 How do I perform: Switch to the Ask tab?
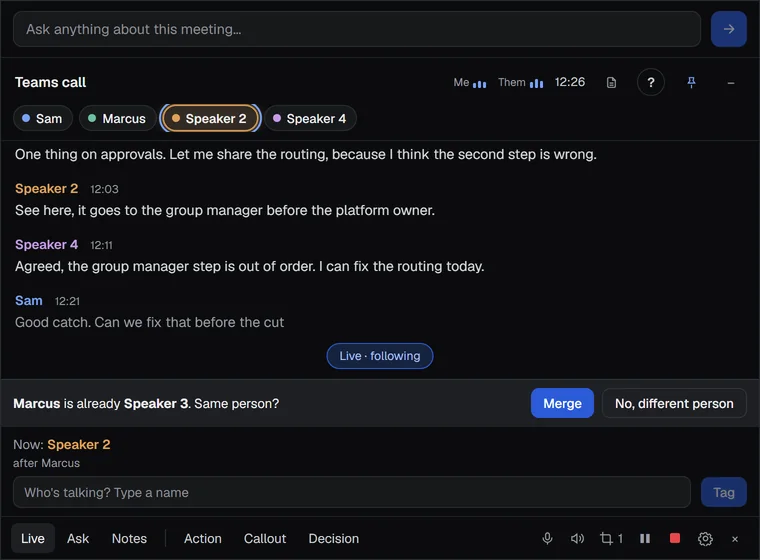point(78,538)
